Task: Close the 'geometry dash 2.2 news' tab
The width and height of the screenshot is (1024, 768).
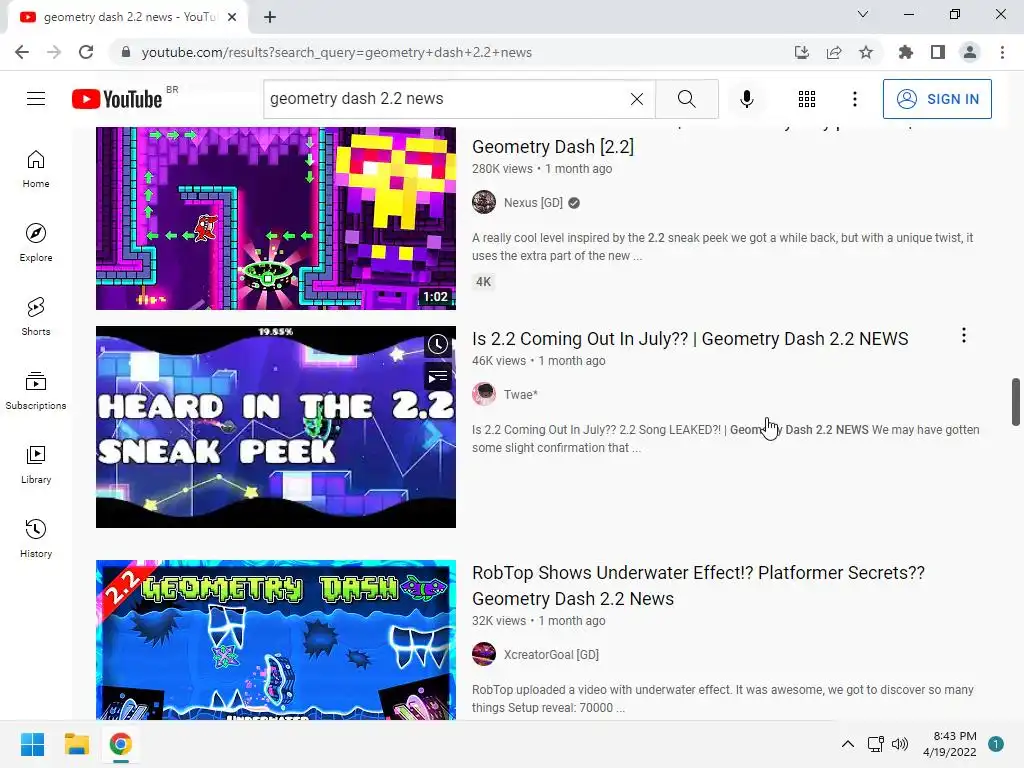Action: pyautogui.click(x=232, y=17)
